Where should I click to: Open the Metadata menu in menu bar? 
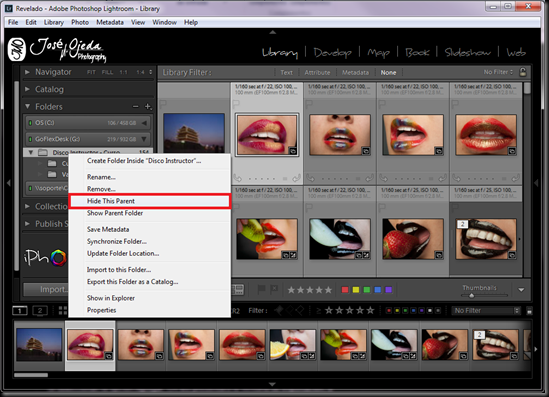110,22
